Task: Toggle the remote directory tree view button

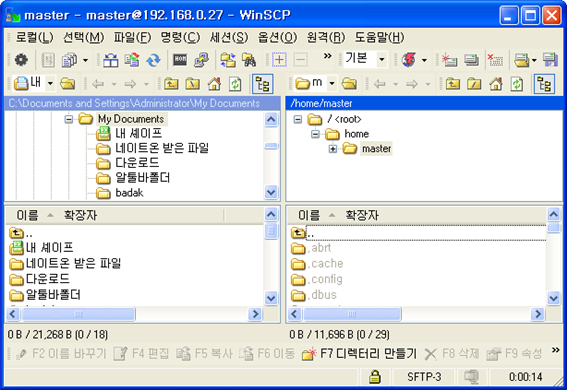Action: point(544,84)
